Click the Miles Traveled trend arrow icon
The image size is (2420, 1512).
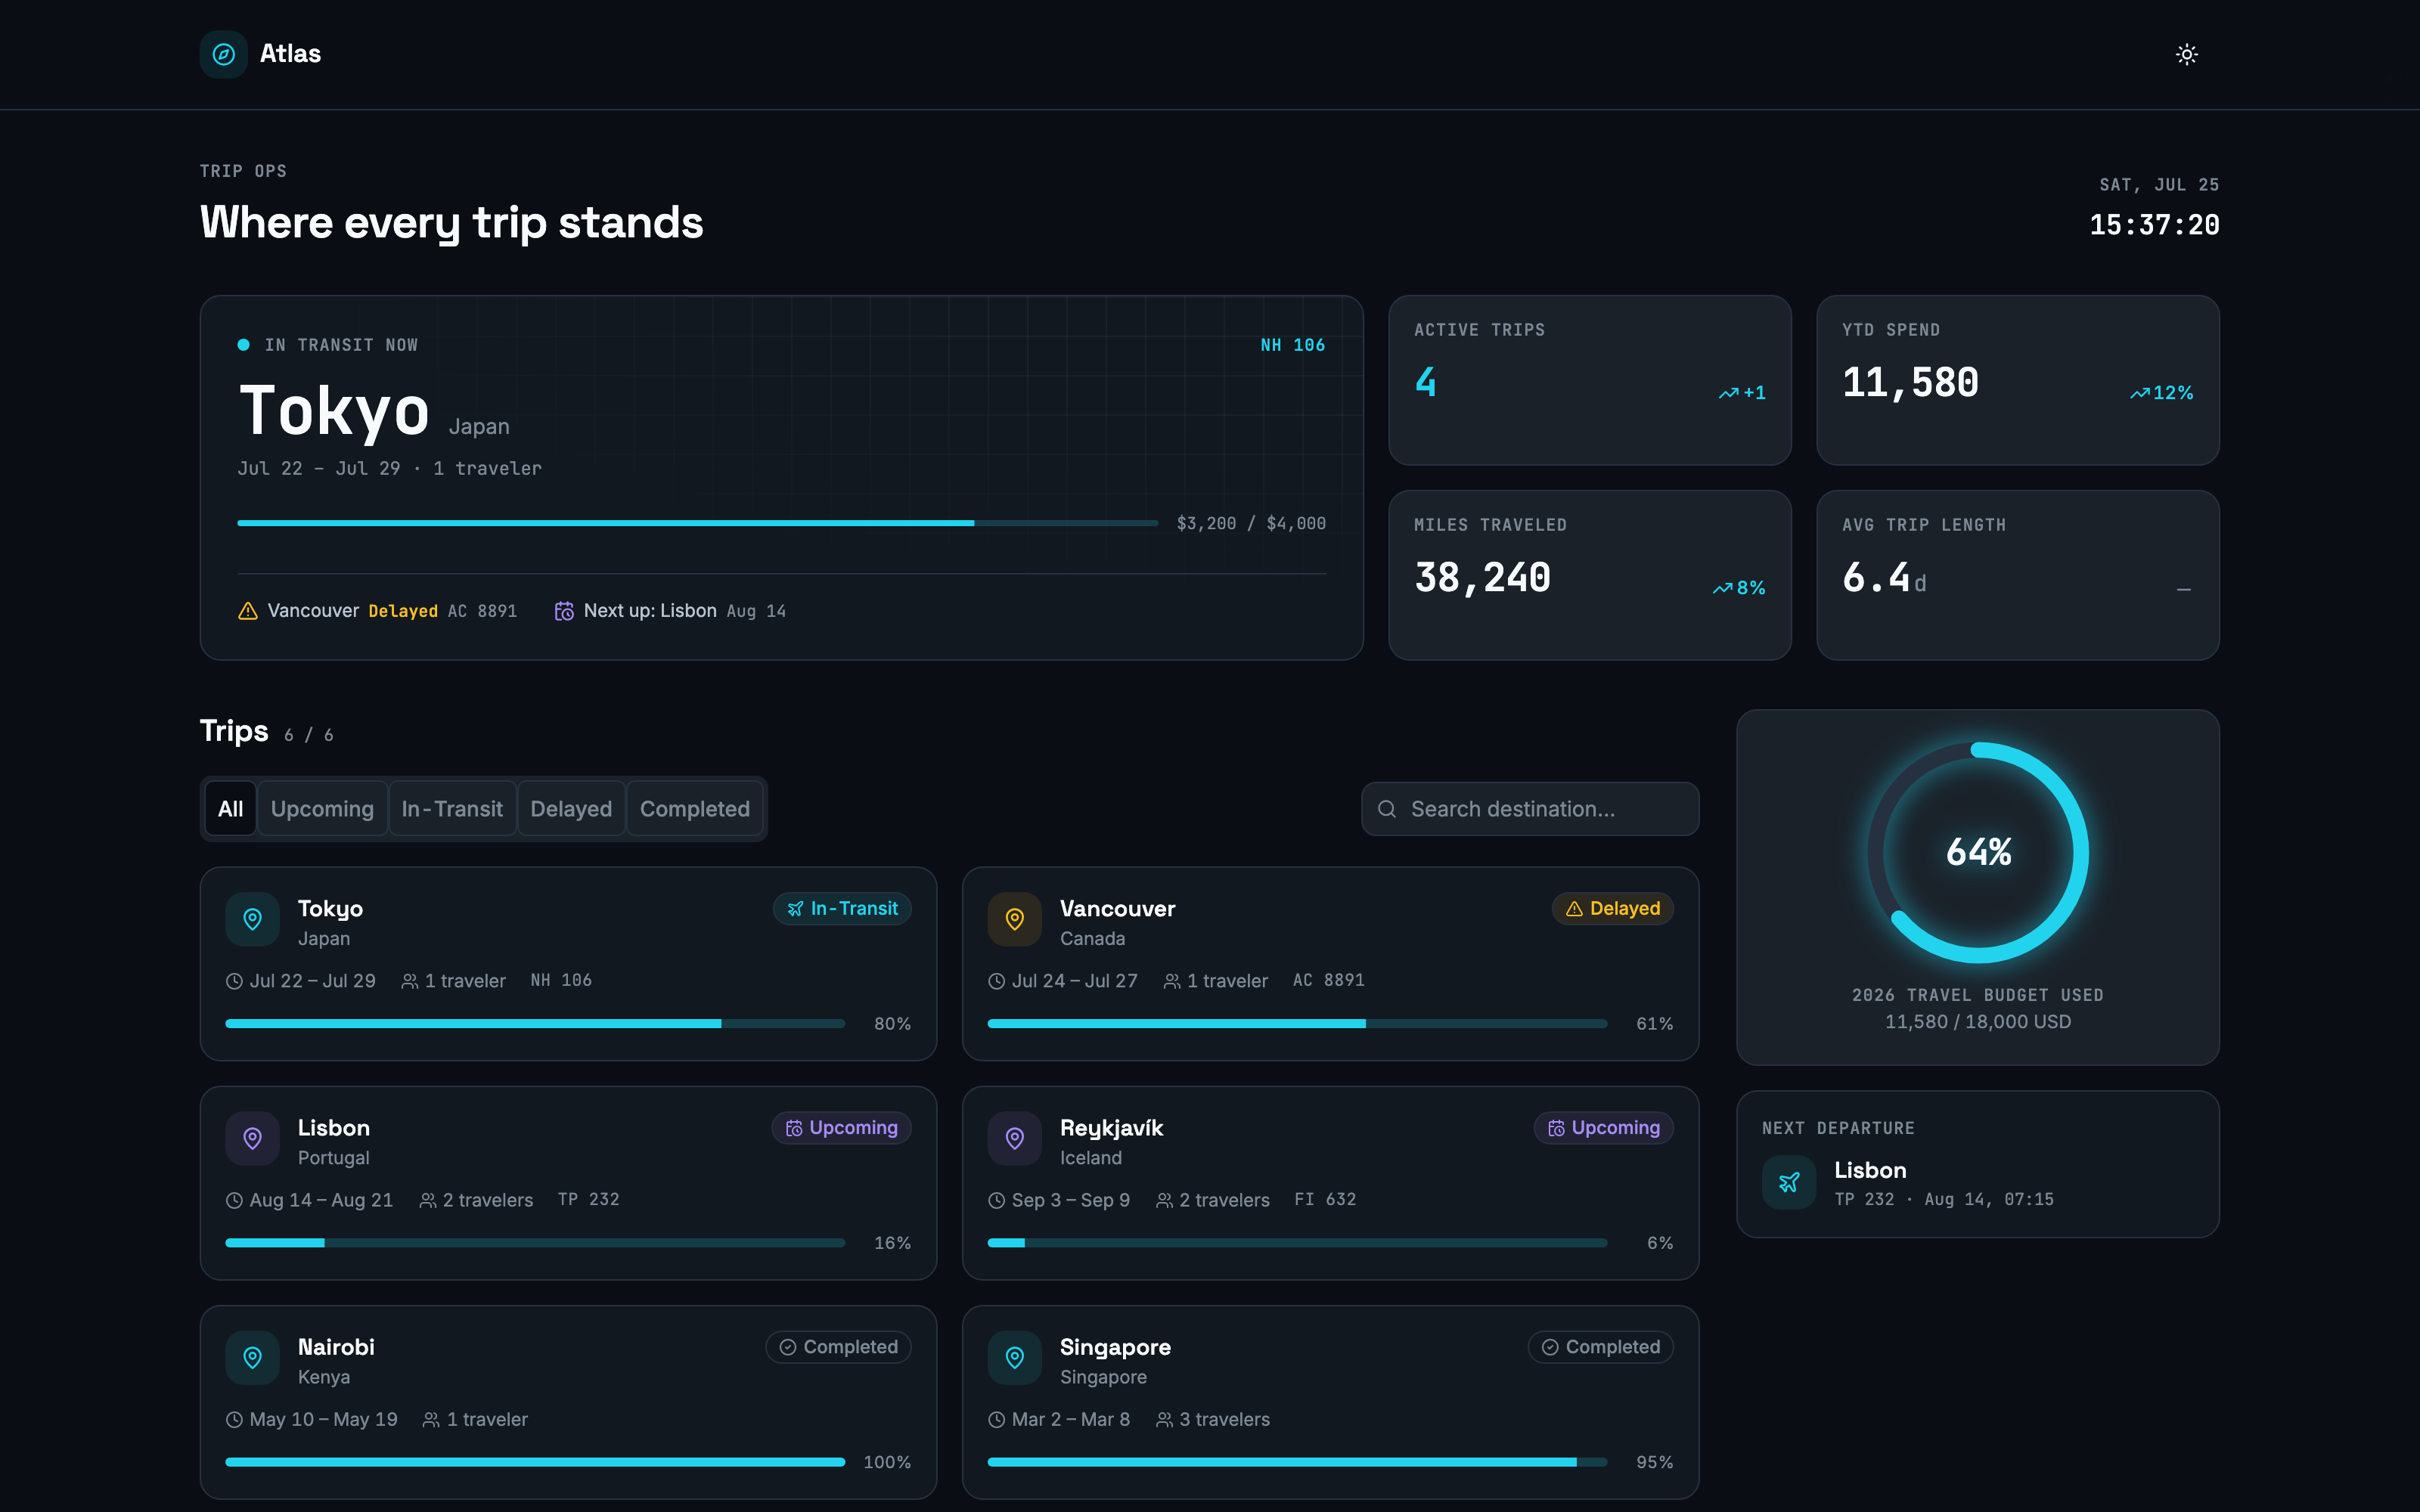[x=1722, y=588]
